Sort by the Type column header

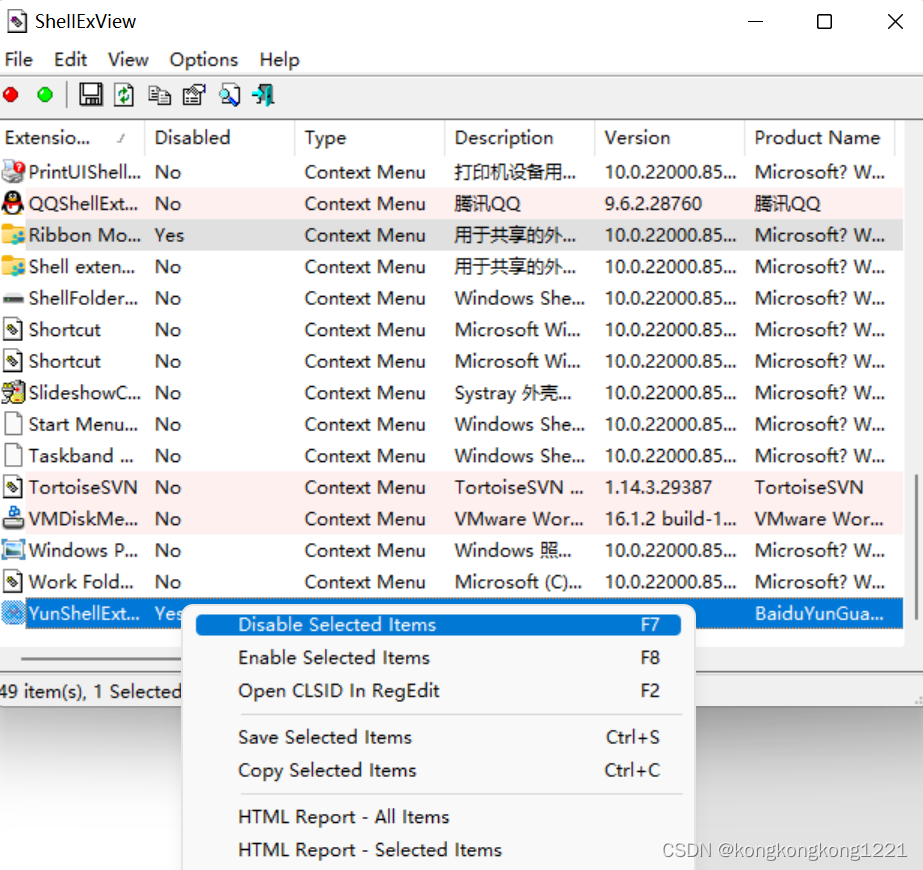369,138
